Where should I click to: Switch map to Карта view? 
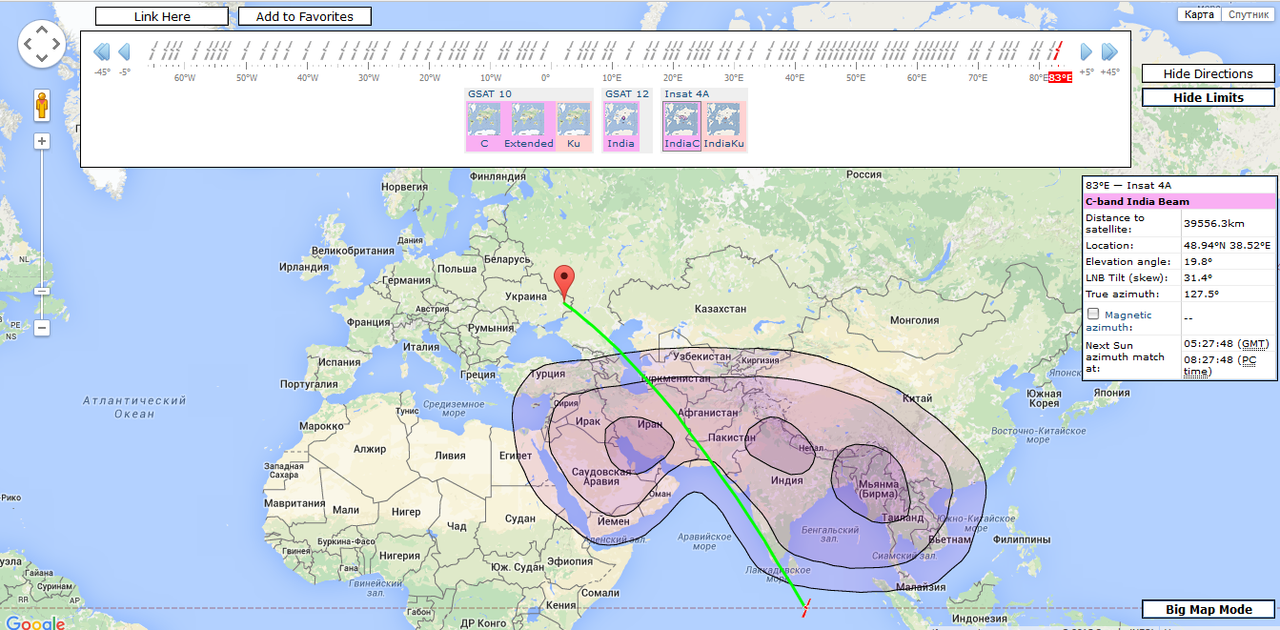click(x=1199, y=14)
